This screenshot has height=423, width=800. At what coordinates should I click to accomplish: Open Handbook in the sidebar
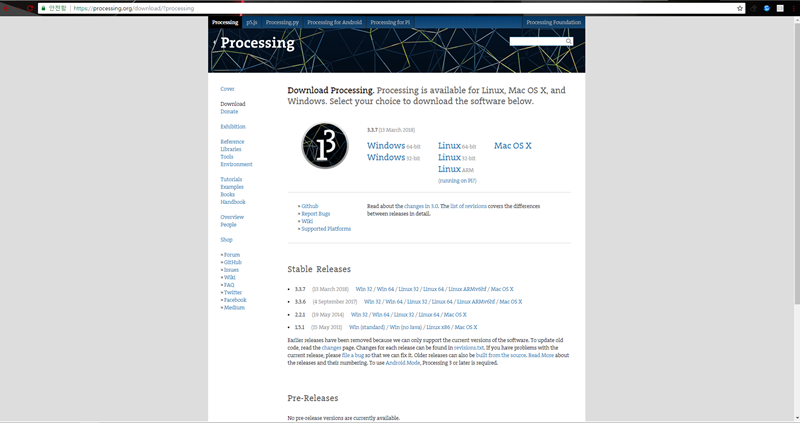(233, 202)
